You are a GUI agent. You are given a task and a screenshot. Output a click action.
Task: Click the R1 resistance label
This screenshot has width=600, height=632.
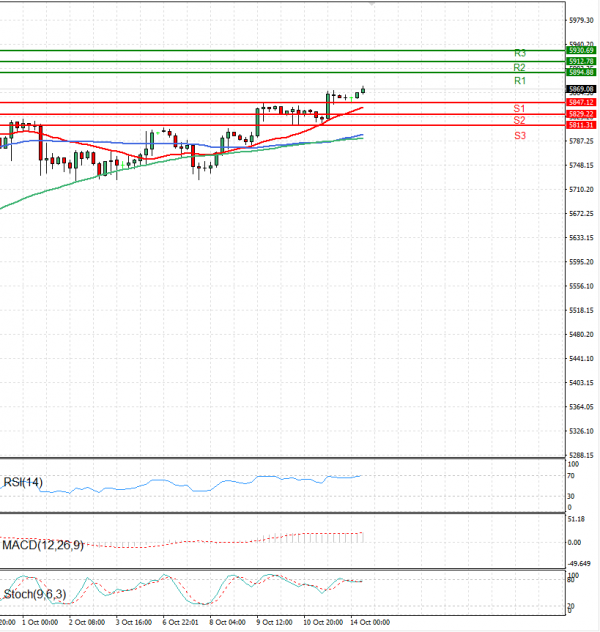520,81
